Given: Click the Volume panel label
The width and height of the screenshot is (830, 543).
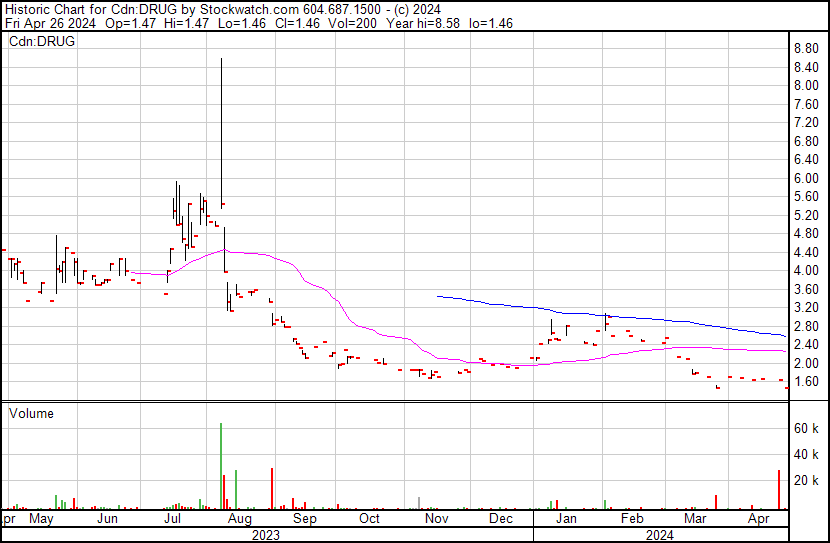Looking at the screenshot, I should (32, 413).
